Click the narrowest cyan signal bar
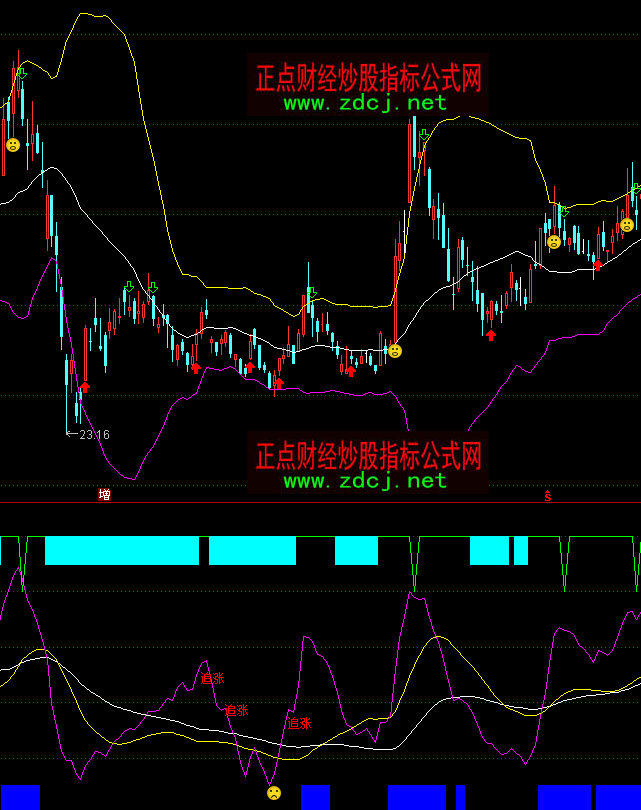This screenshot has width=641, height=810. click(x=520, y=551)
